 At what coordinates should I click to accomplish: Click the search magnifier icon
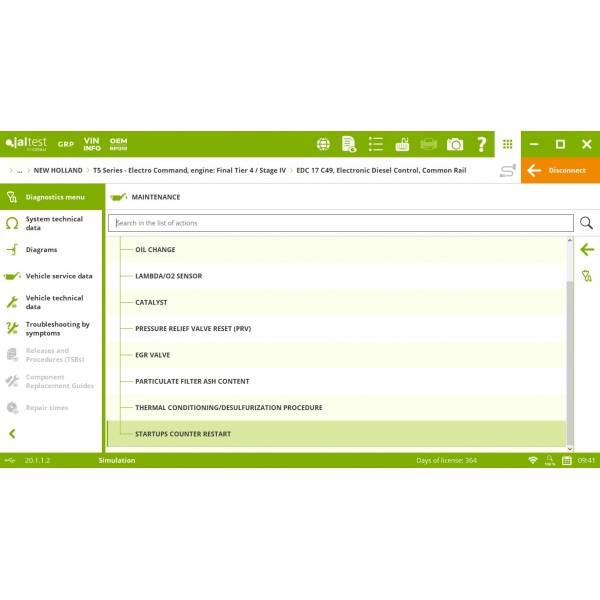[x=587, y=223]
